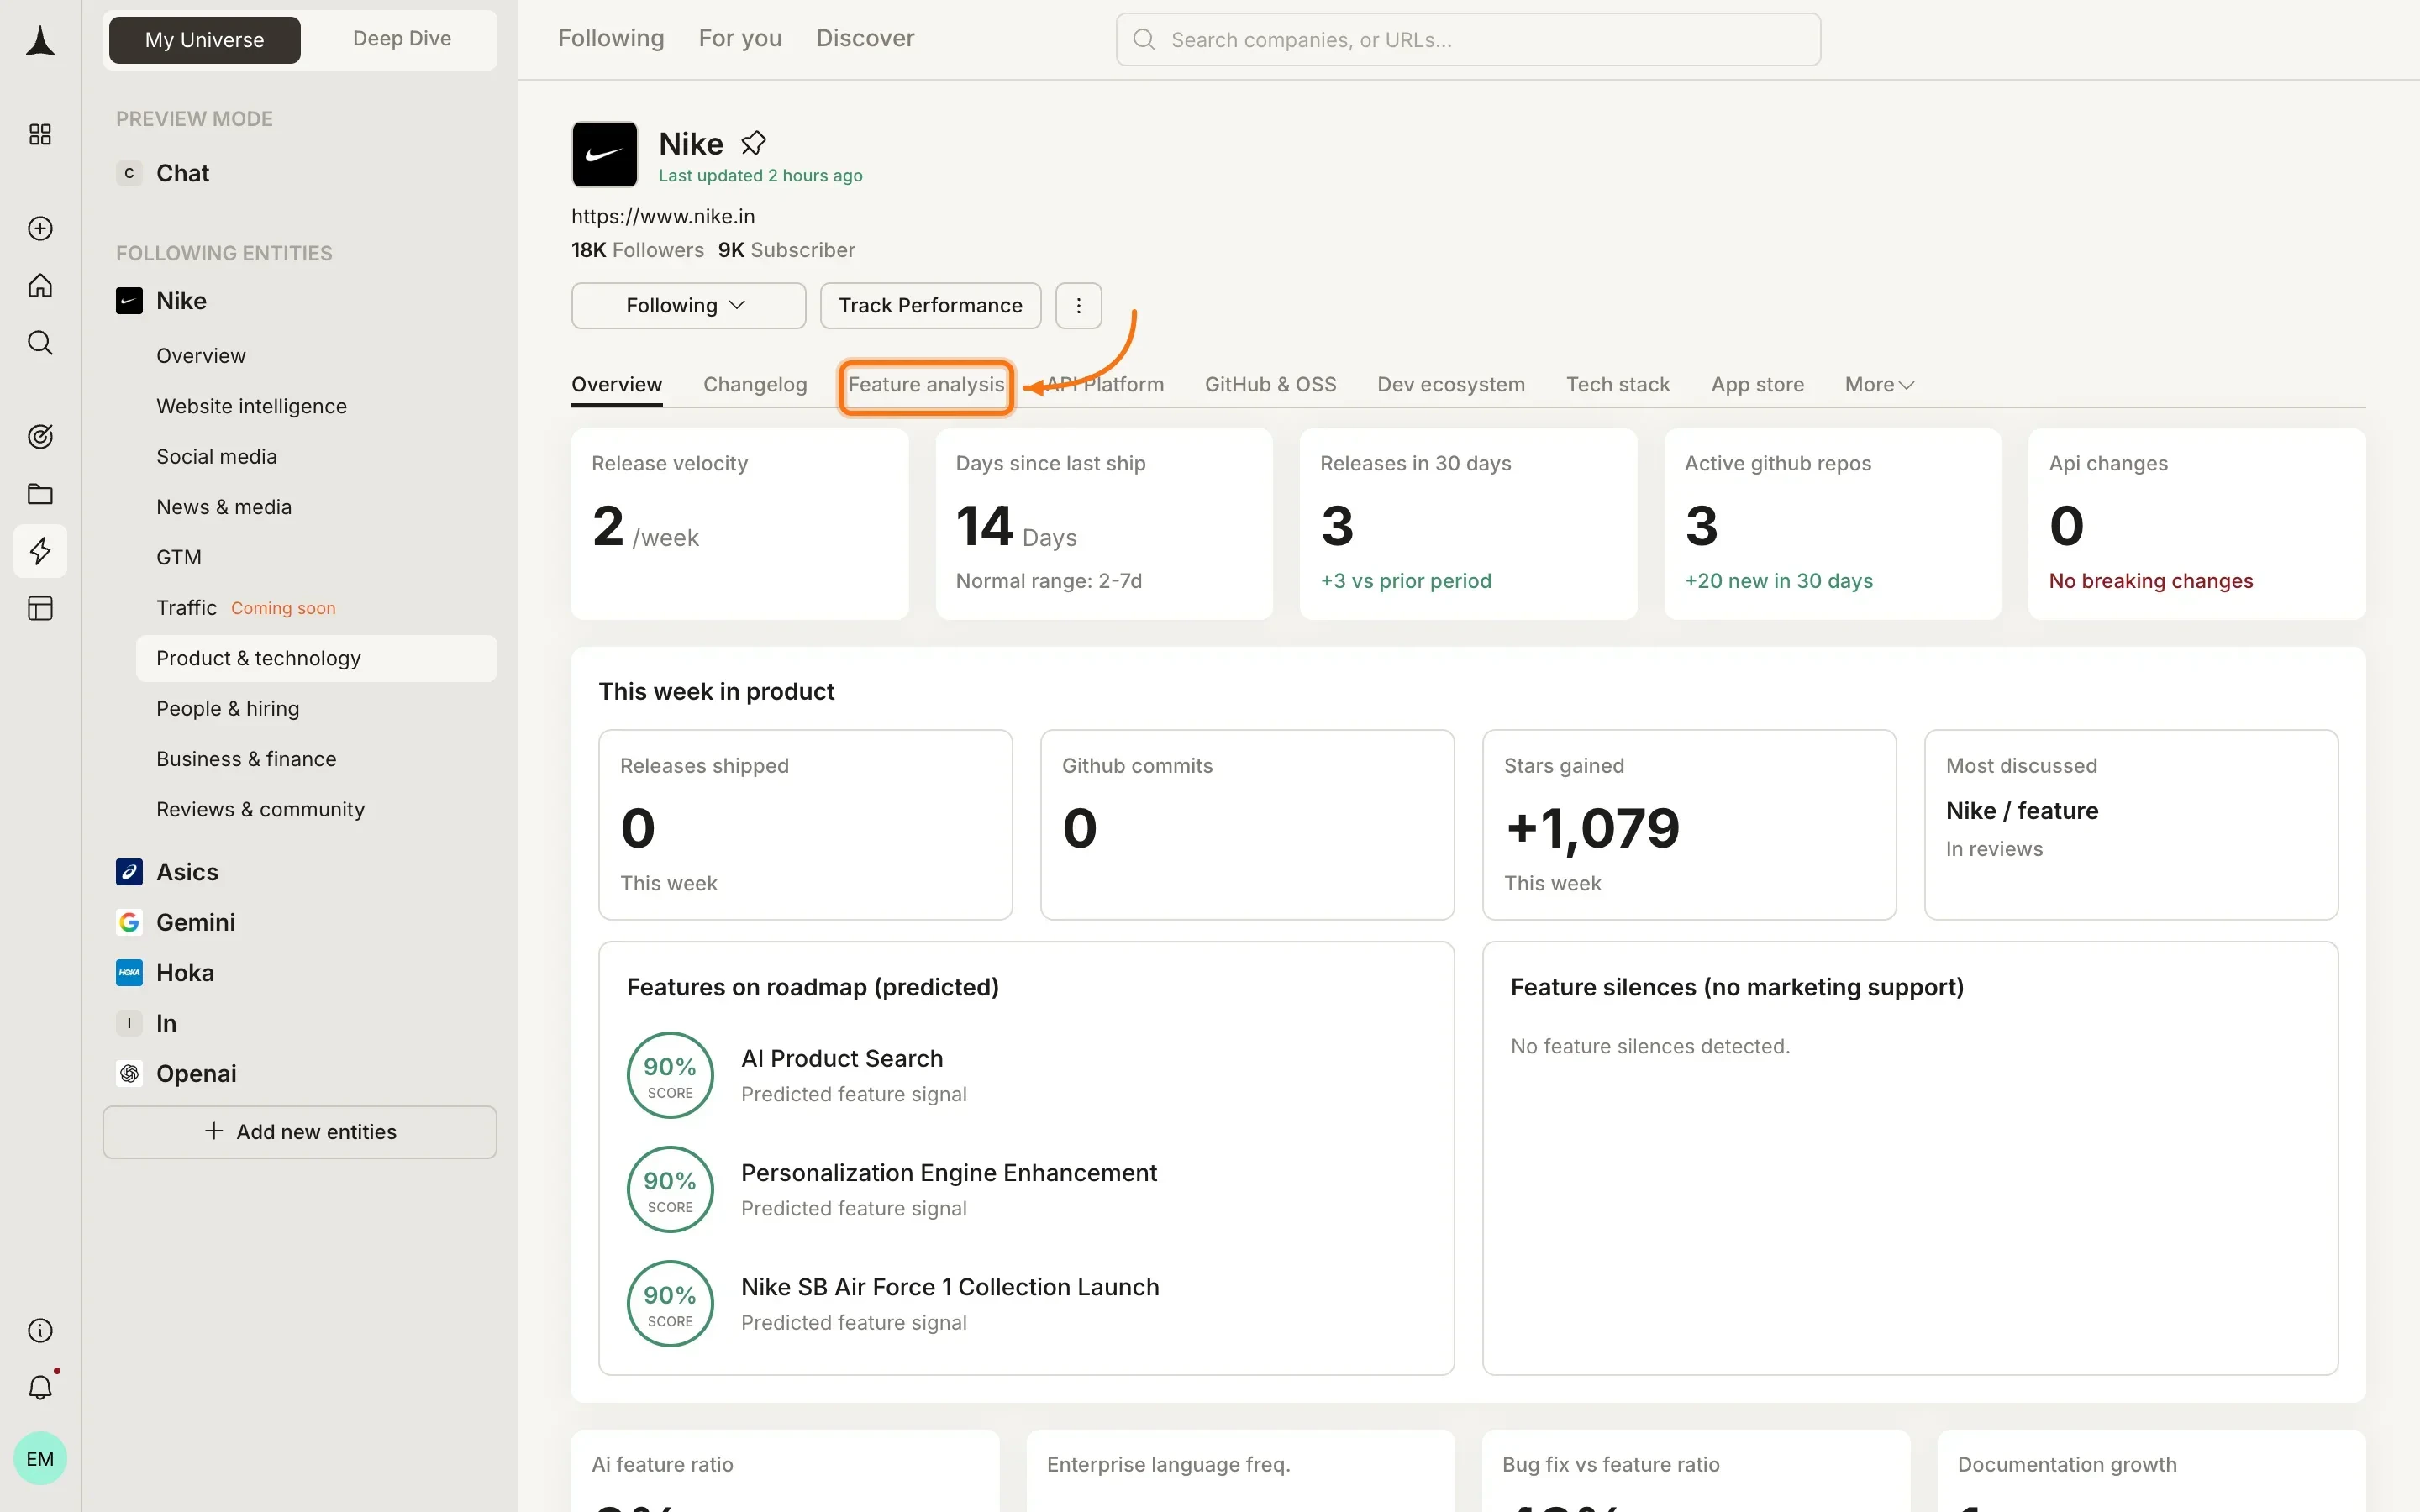Viewport: 2420px width, 1512px height.
Task: Open the For you top nav tab
Action: tap(740, 38)
